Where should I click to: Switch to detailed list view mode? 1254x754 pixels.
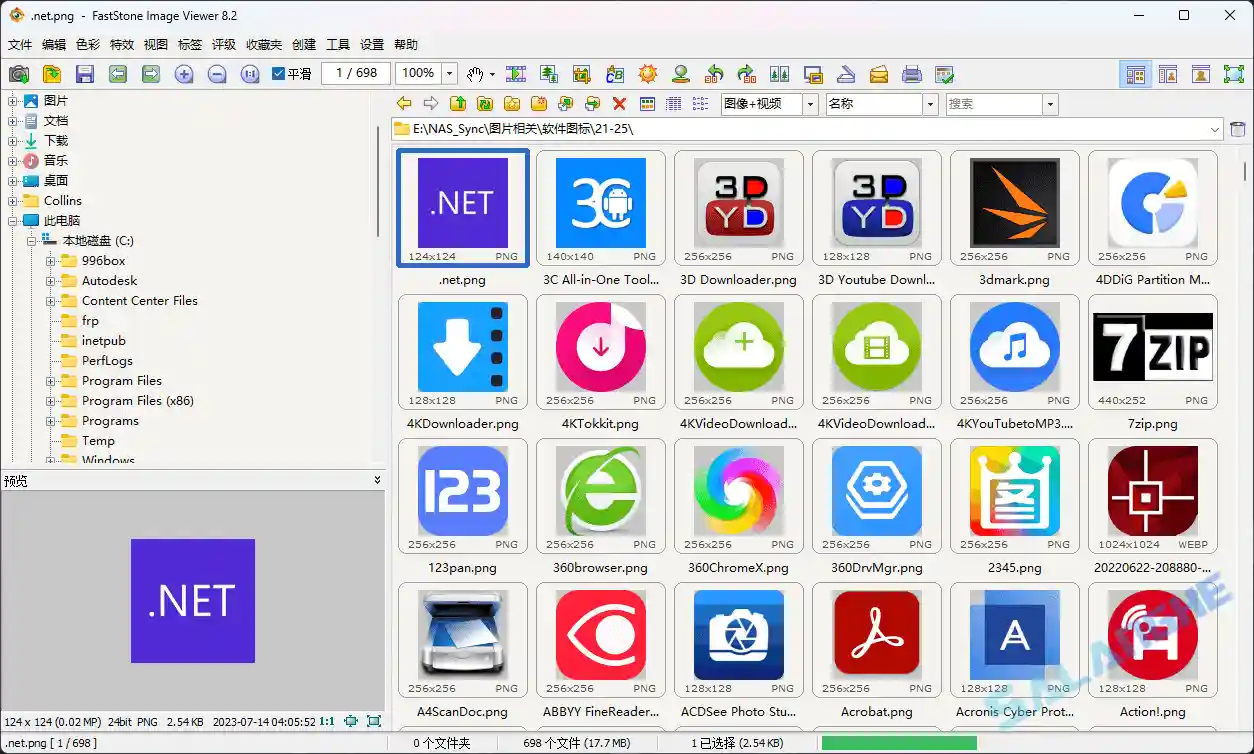[672, 103]
